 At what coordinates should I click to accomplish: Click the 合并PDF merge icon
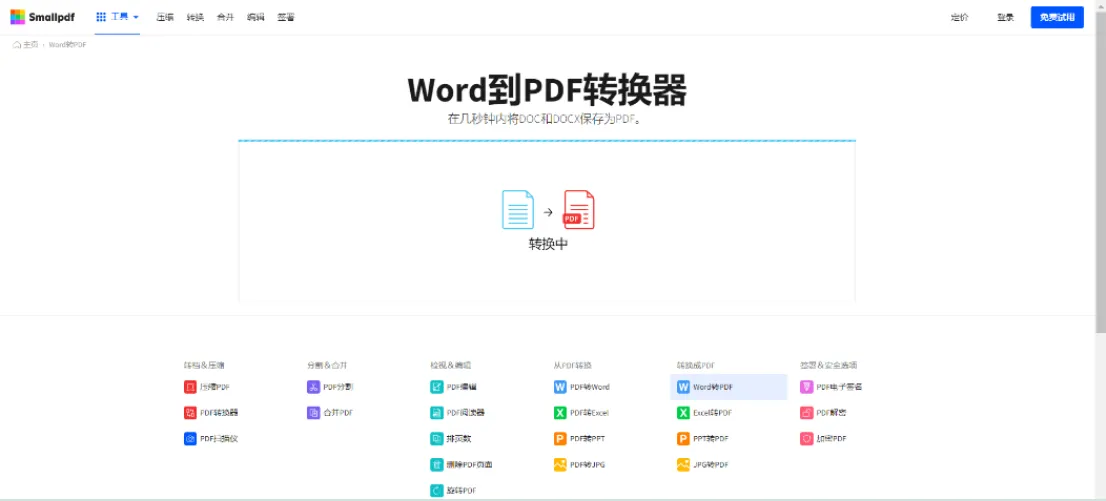point(313,413)
